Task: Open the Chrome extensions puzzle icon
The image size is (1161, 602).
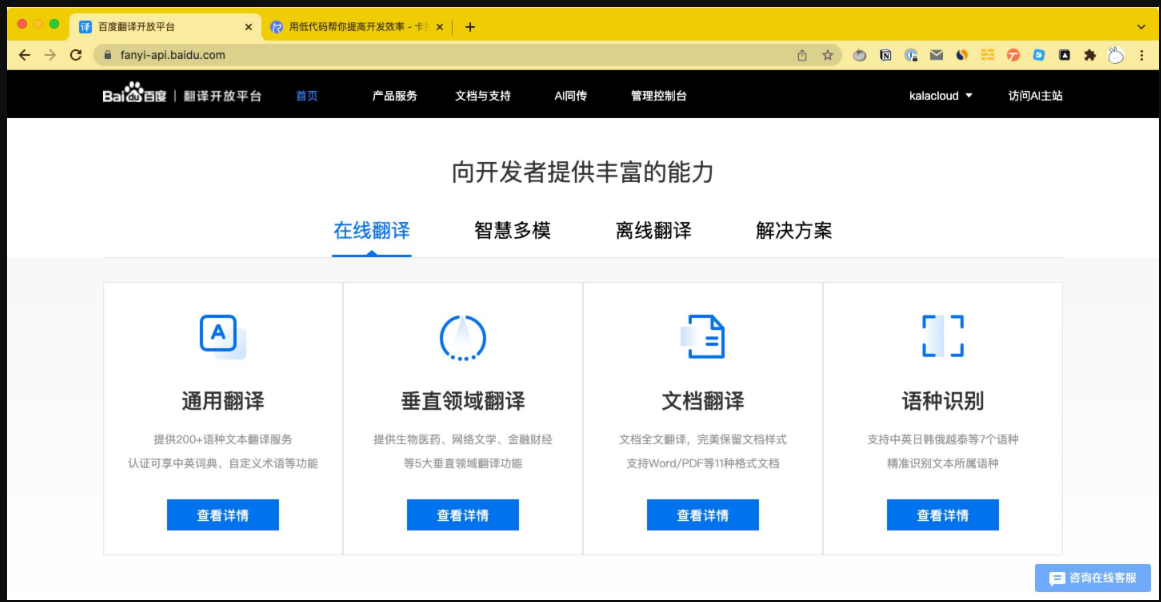Action: click(1090, 56)
